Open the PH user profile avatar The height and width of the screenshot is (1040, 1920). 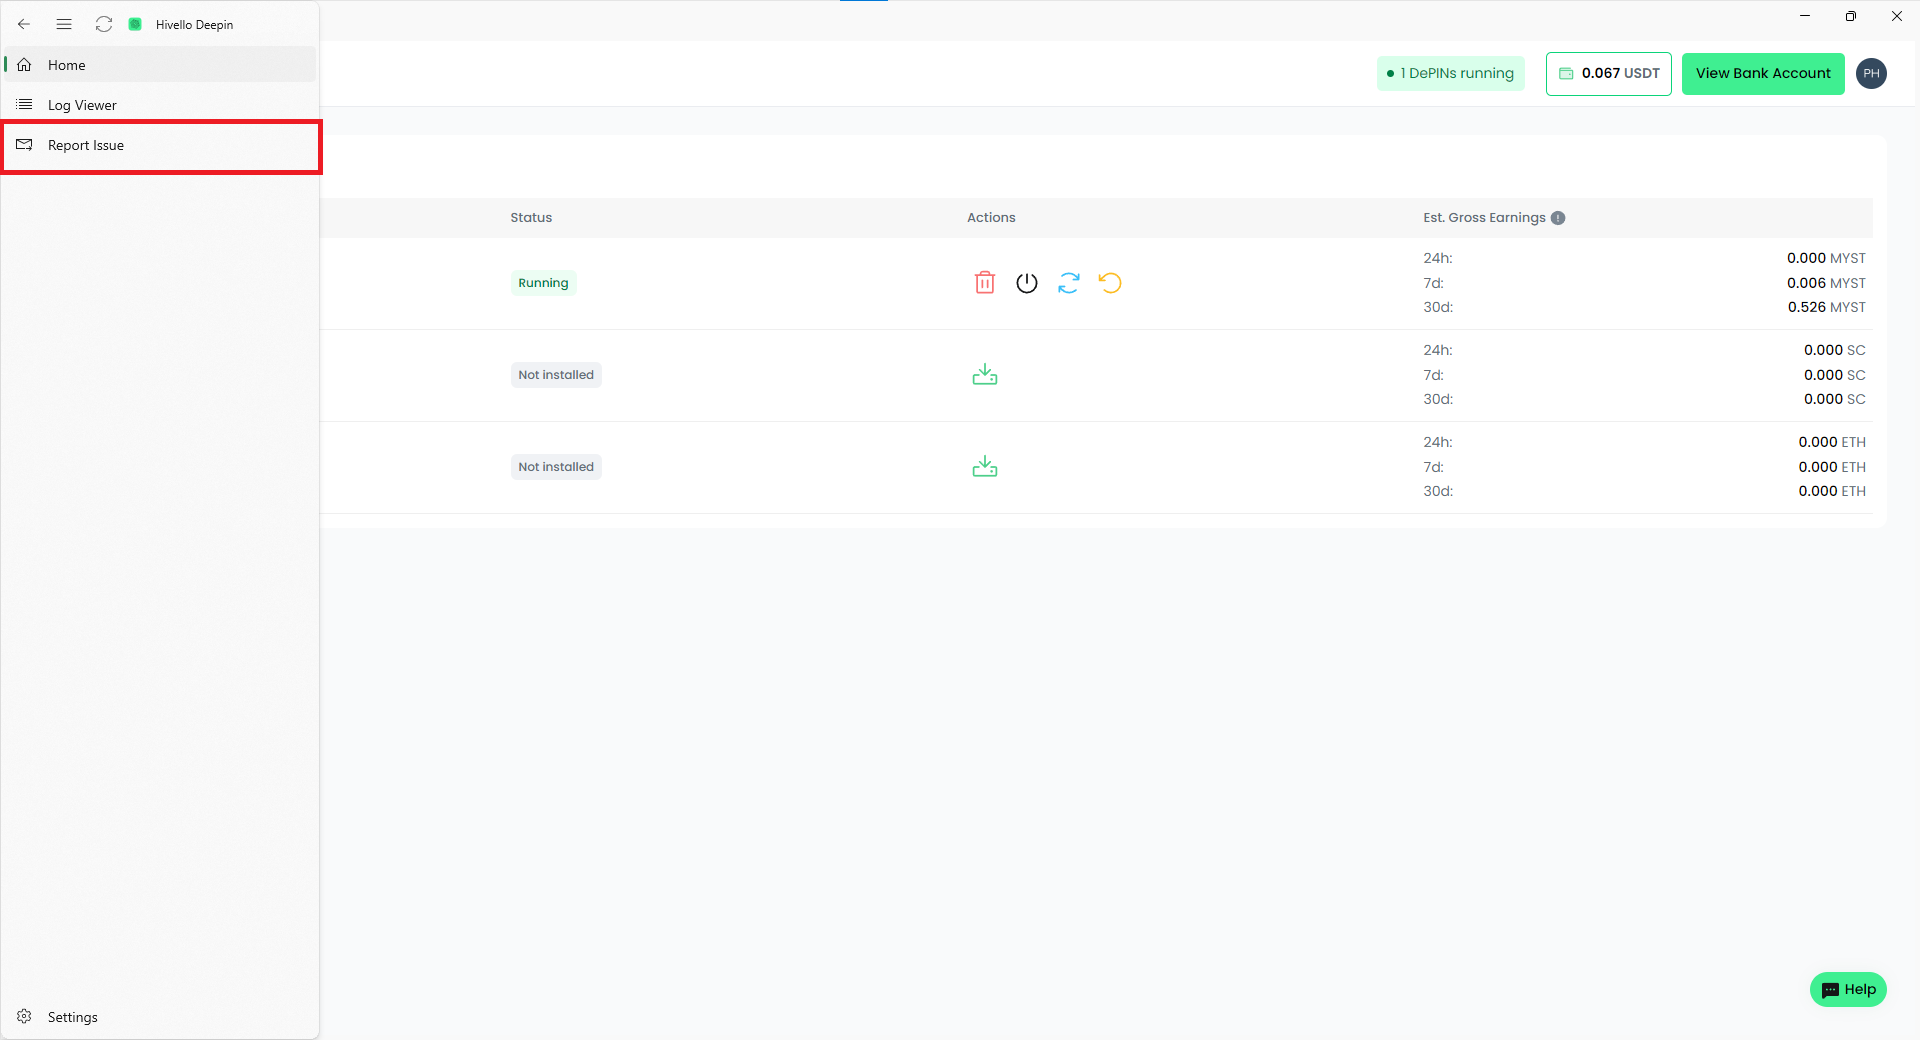pyautogui.click(x=1871, y=74)
